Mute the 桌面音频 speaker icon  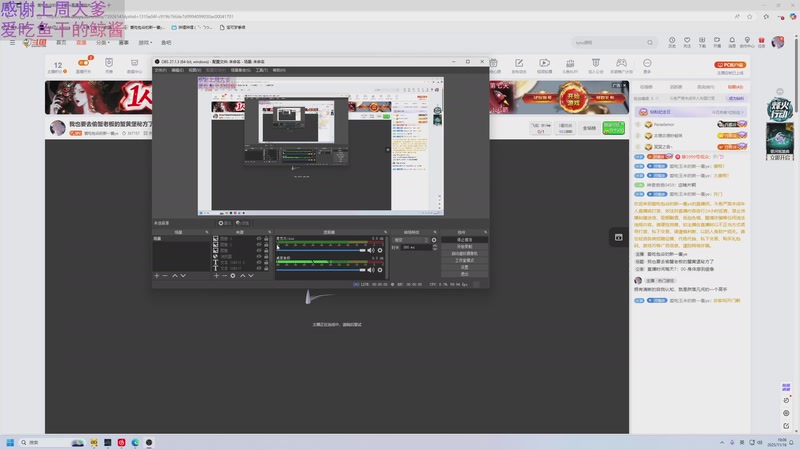click(x=371, y=270)
